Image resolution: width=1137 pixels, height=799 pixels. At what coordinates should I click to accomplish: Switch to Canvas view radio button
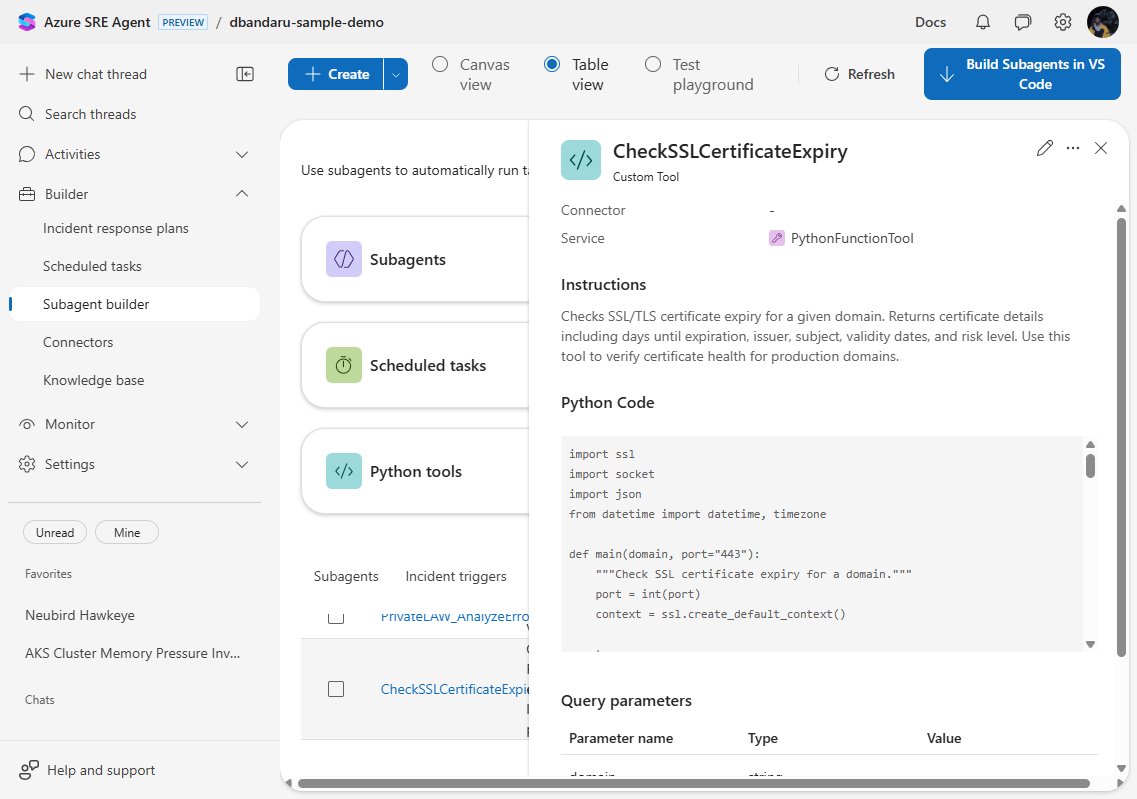(440, 64)
